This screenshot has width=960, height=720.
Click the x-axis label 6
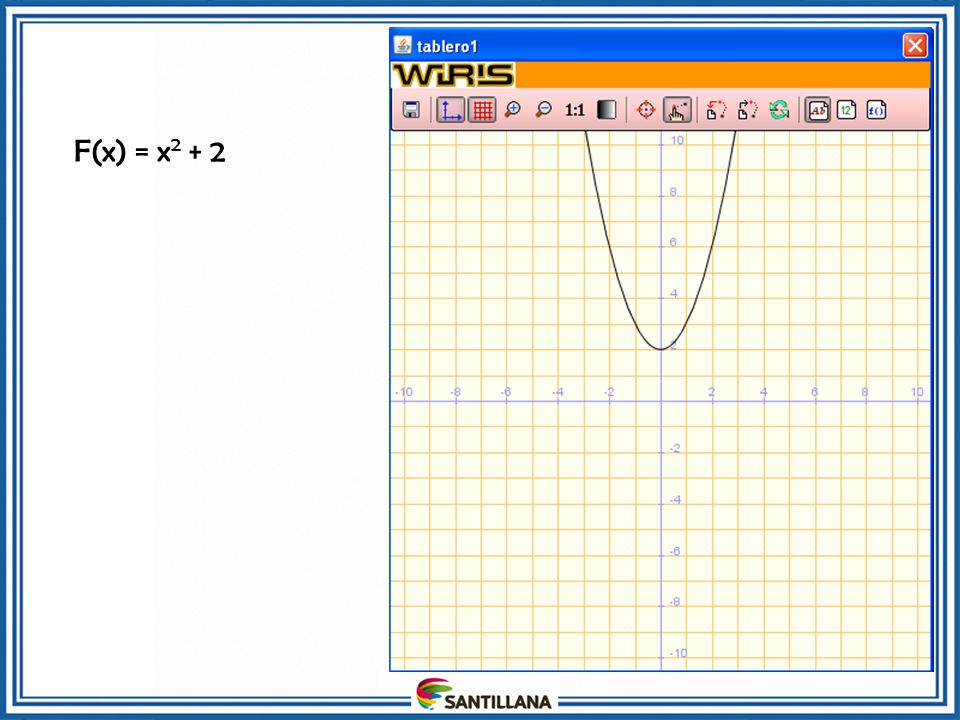[x=814, y=392]
